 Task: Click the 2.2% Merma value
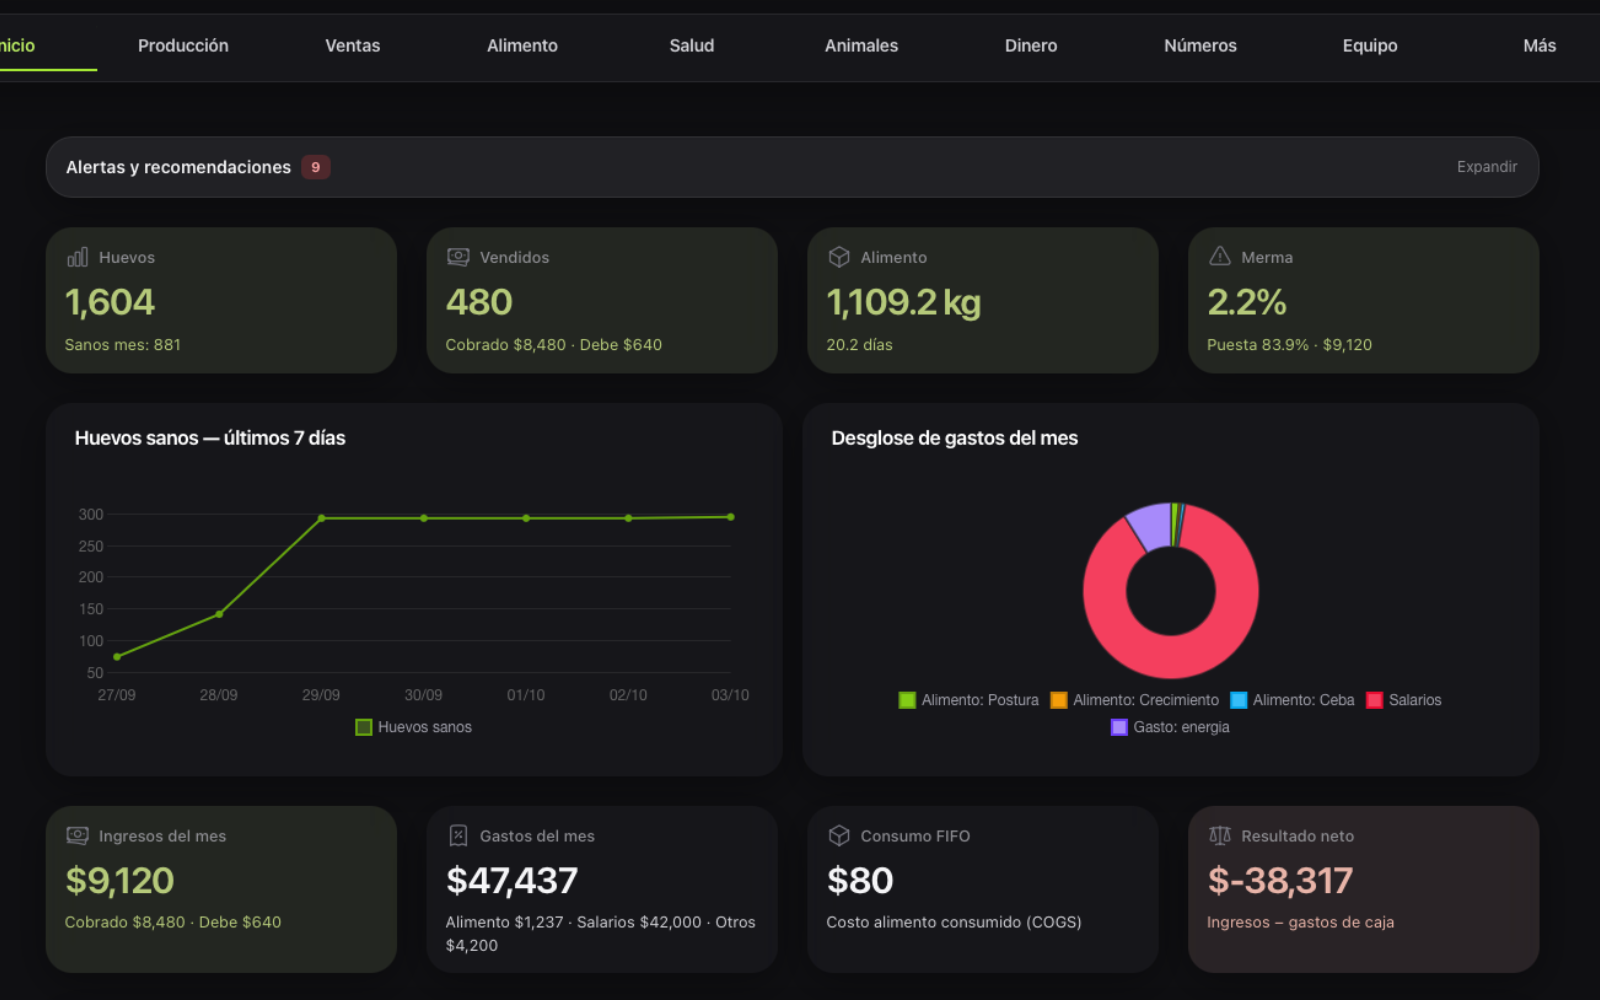1247,302
